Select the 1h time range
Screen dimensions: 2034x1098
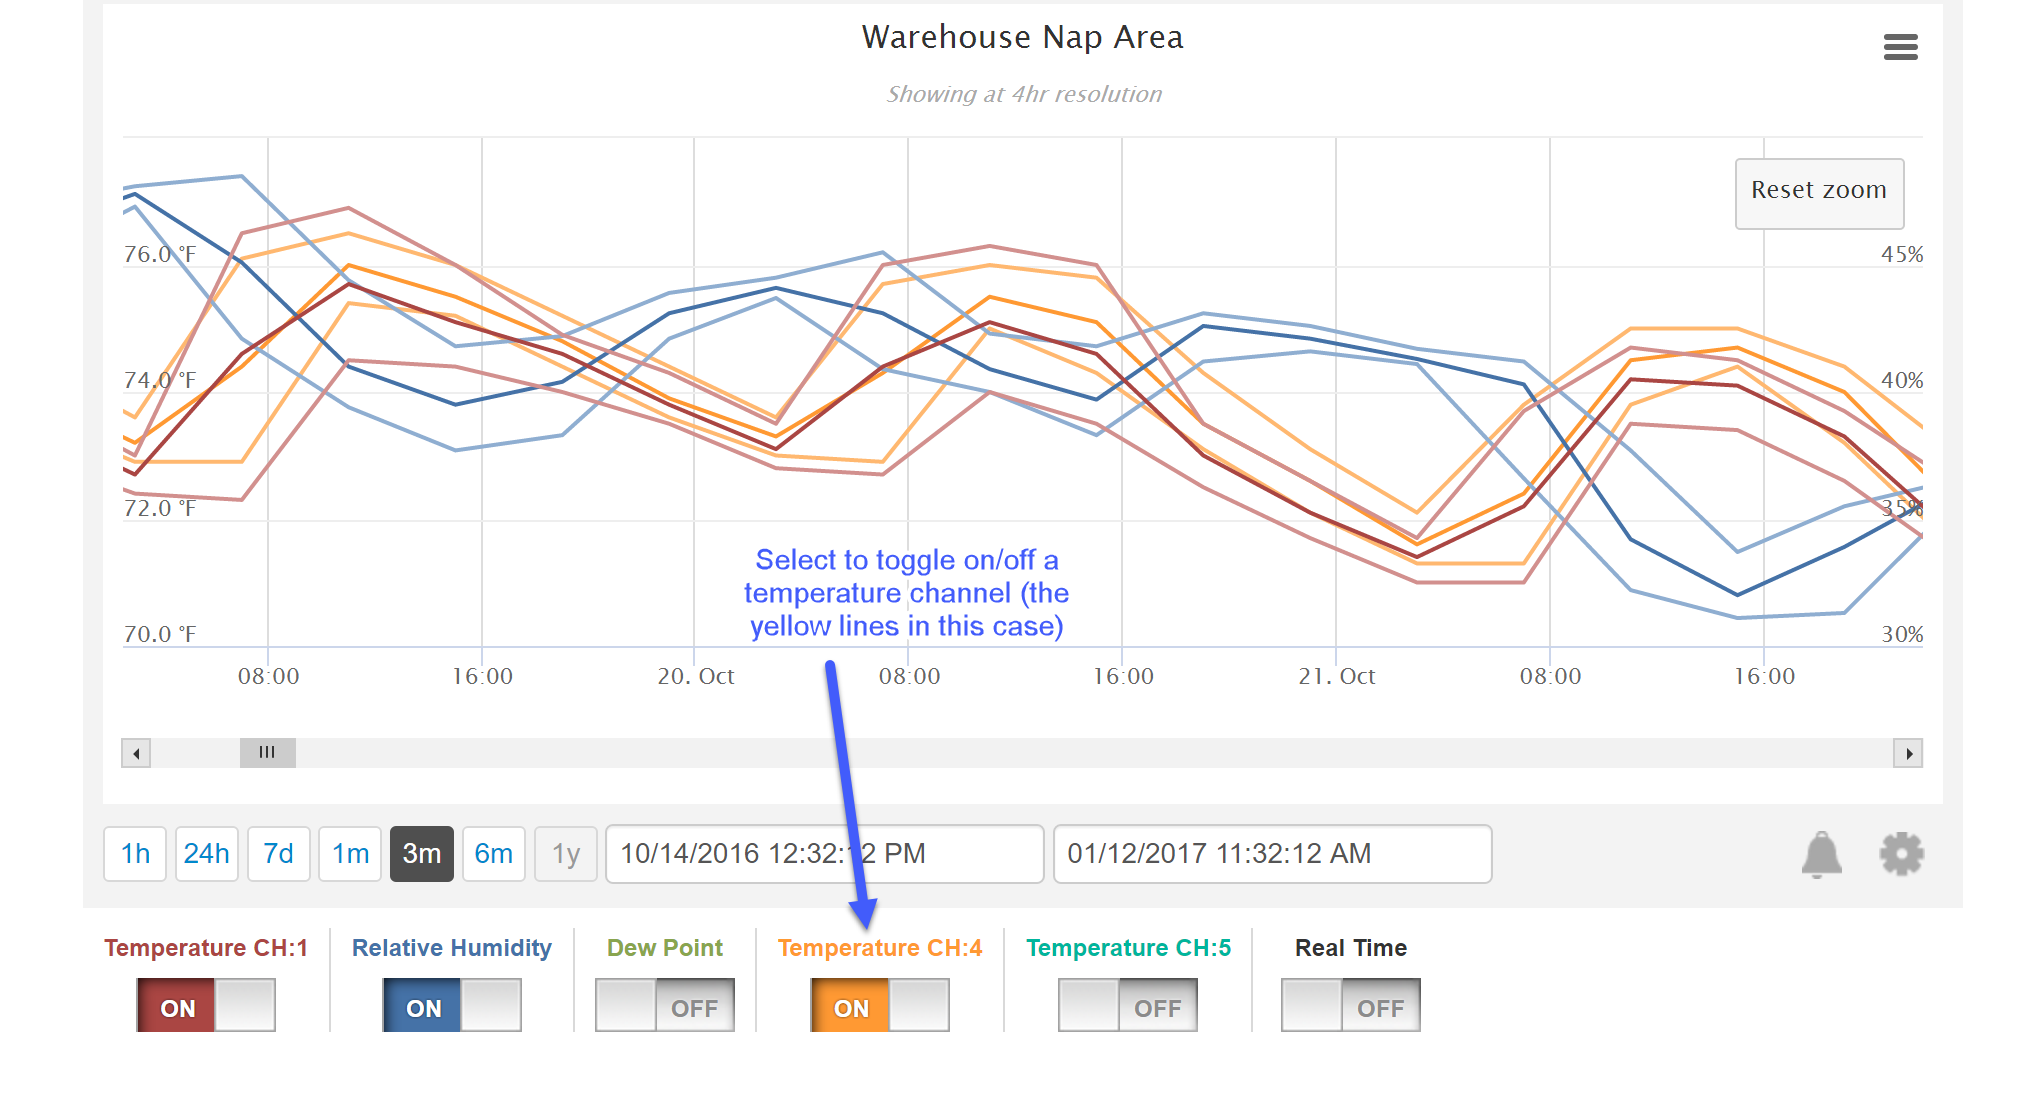coord(135,854)
